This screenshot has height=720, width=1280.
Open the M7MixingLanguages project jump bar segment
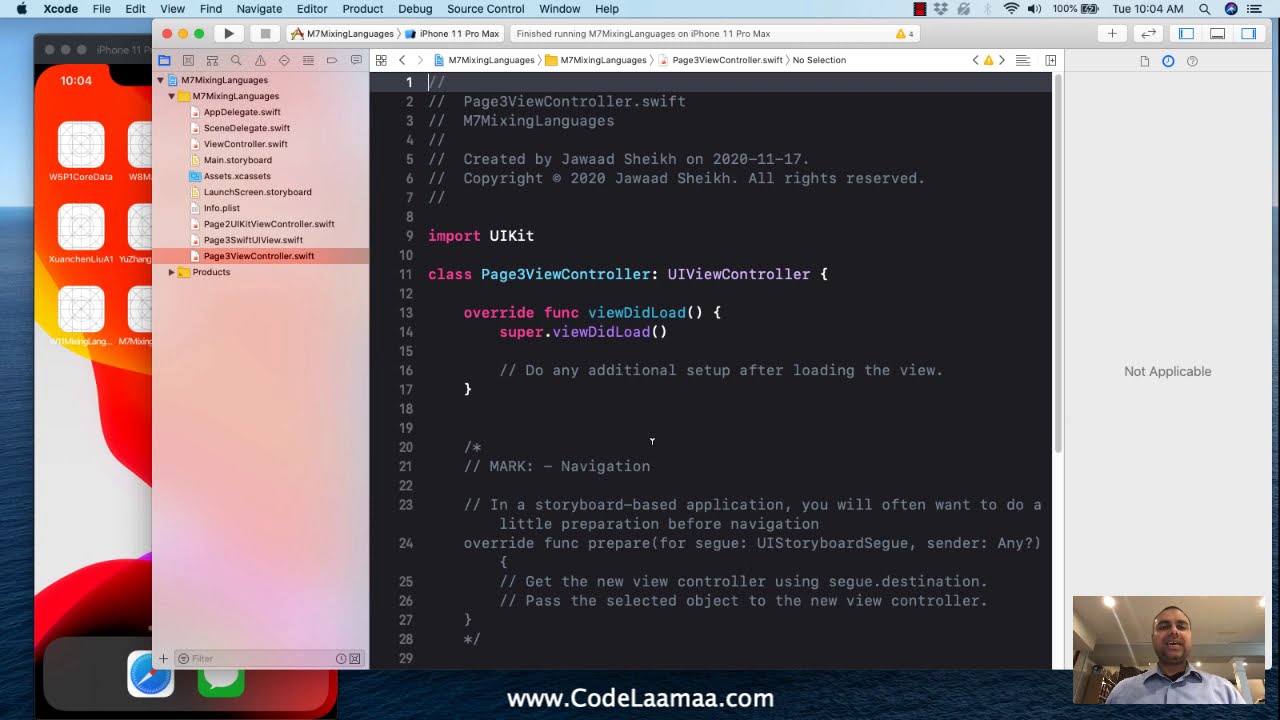click(x=485, y=60)
